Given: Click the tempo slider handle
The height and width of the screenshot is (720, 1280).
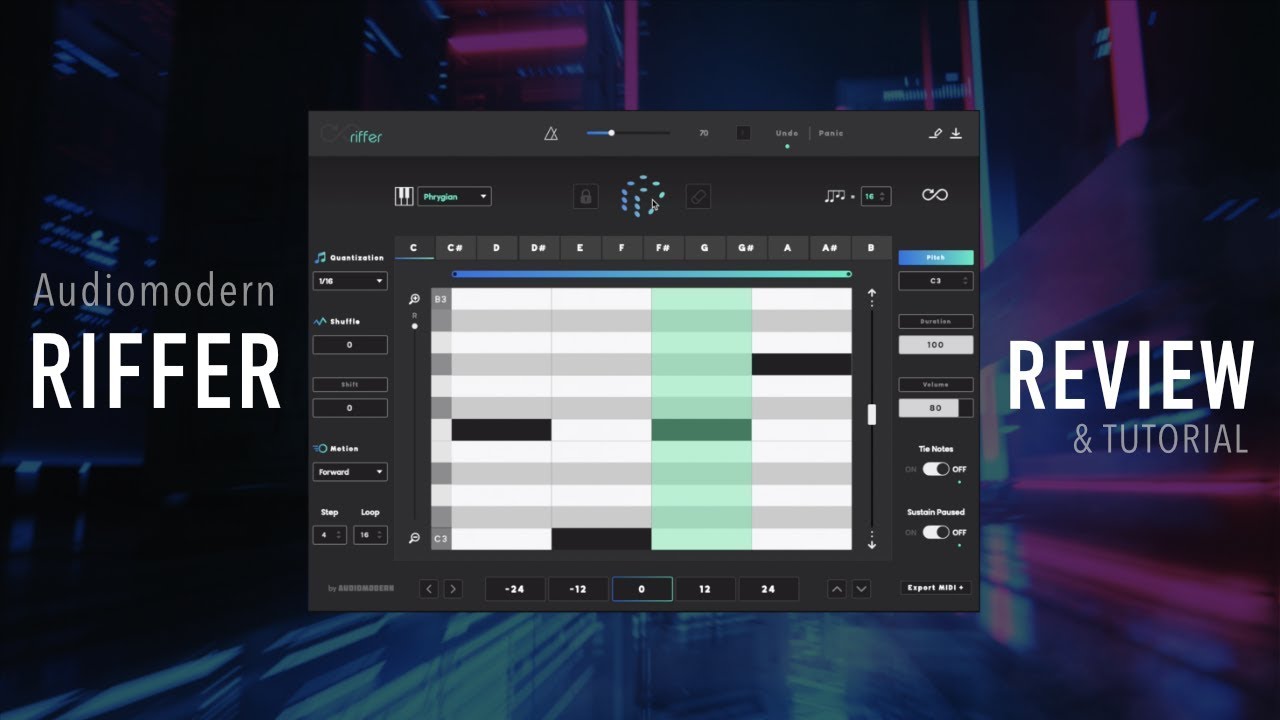Looking at the screenshot, I should 611,132.
